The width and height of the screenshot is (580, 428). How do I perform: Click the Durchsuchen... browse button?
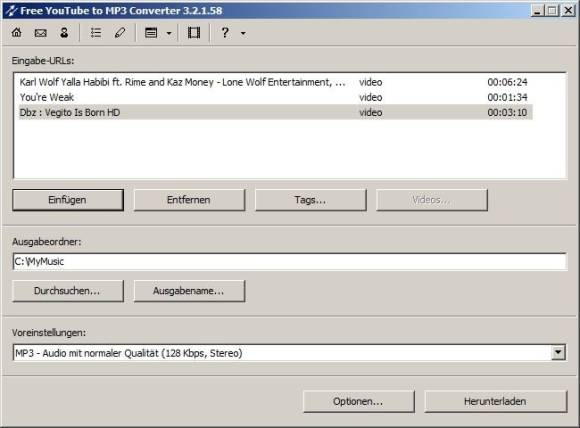coord(68,291)
